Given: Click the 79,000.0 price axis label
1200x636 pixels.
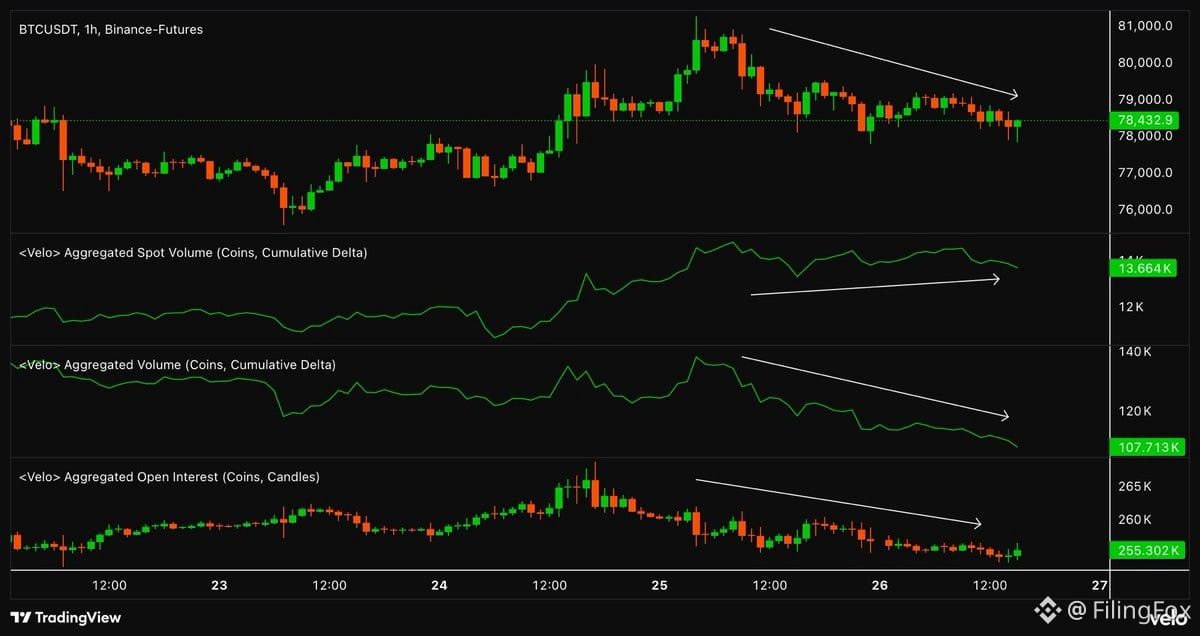Looking at the screenshot, I should click(1146, 99).
